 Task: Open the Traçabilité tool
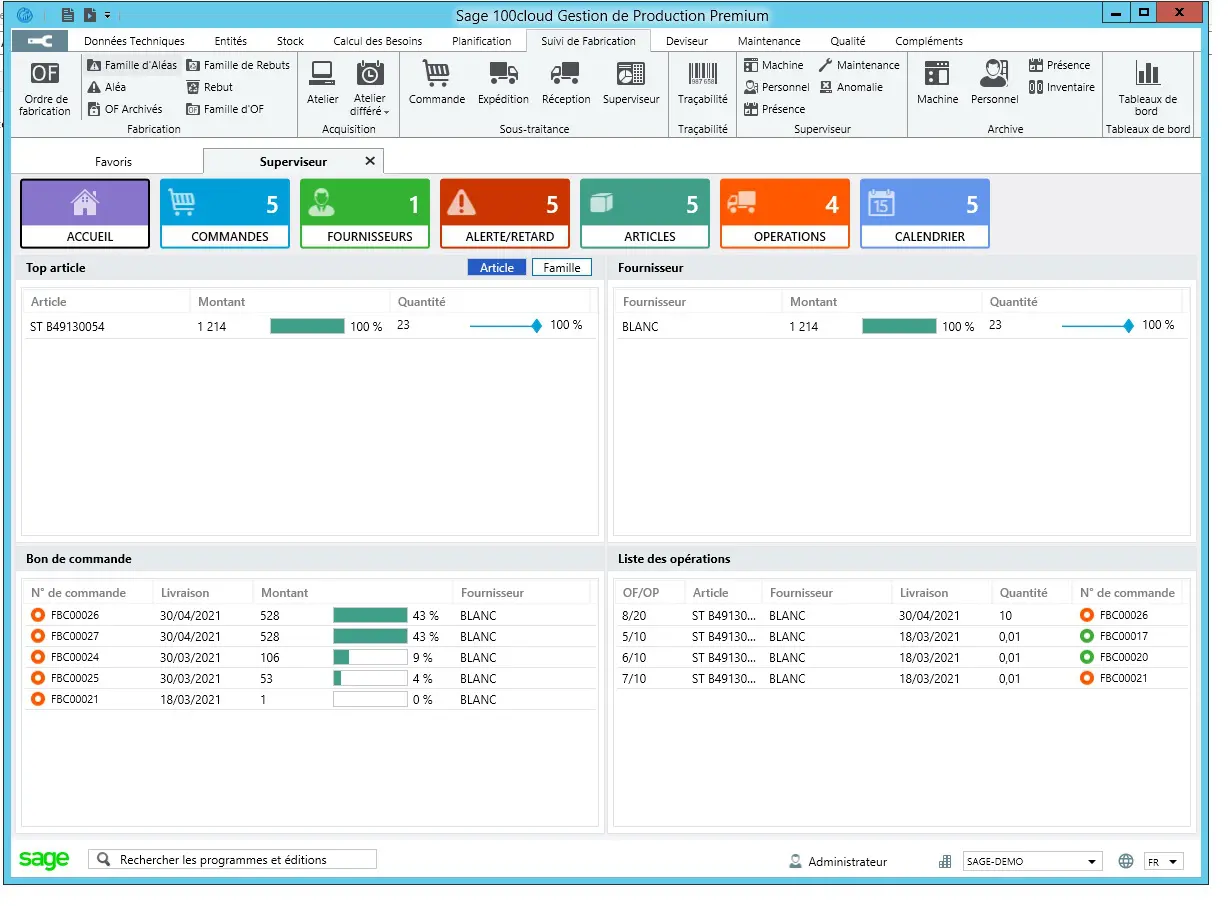coord(702,84)
